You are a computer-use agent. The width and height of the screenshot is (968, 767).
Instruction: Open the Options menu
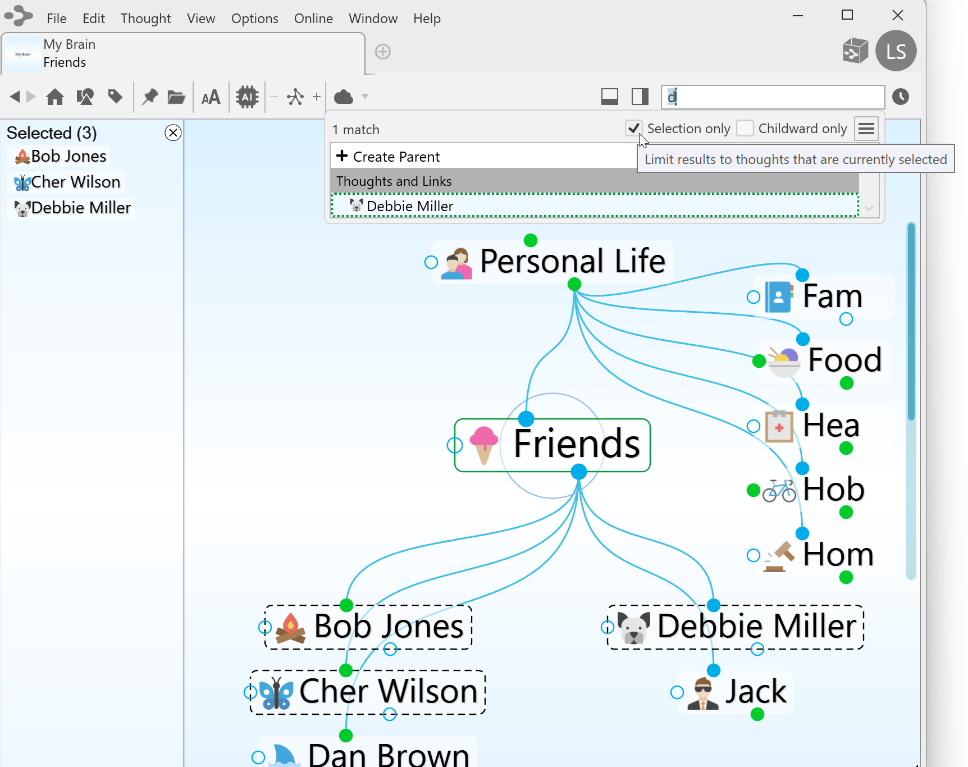(x=254, y=18)
